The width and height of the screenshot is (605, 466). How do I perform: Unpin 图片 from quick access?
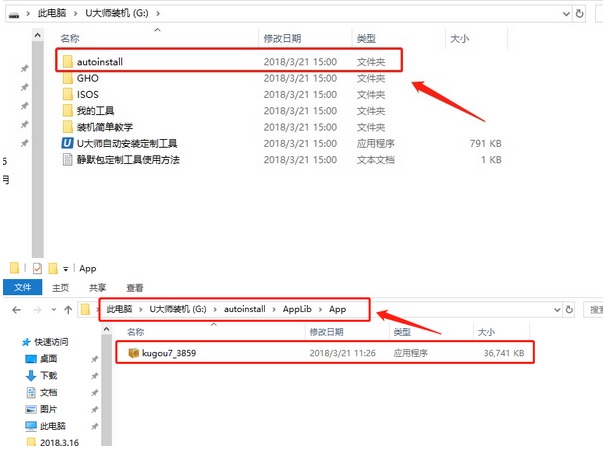(x=95, y=409)
